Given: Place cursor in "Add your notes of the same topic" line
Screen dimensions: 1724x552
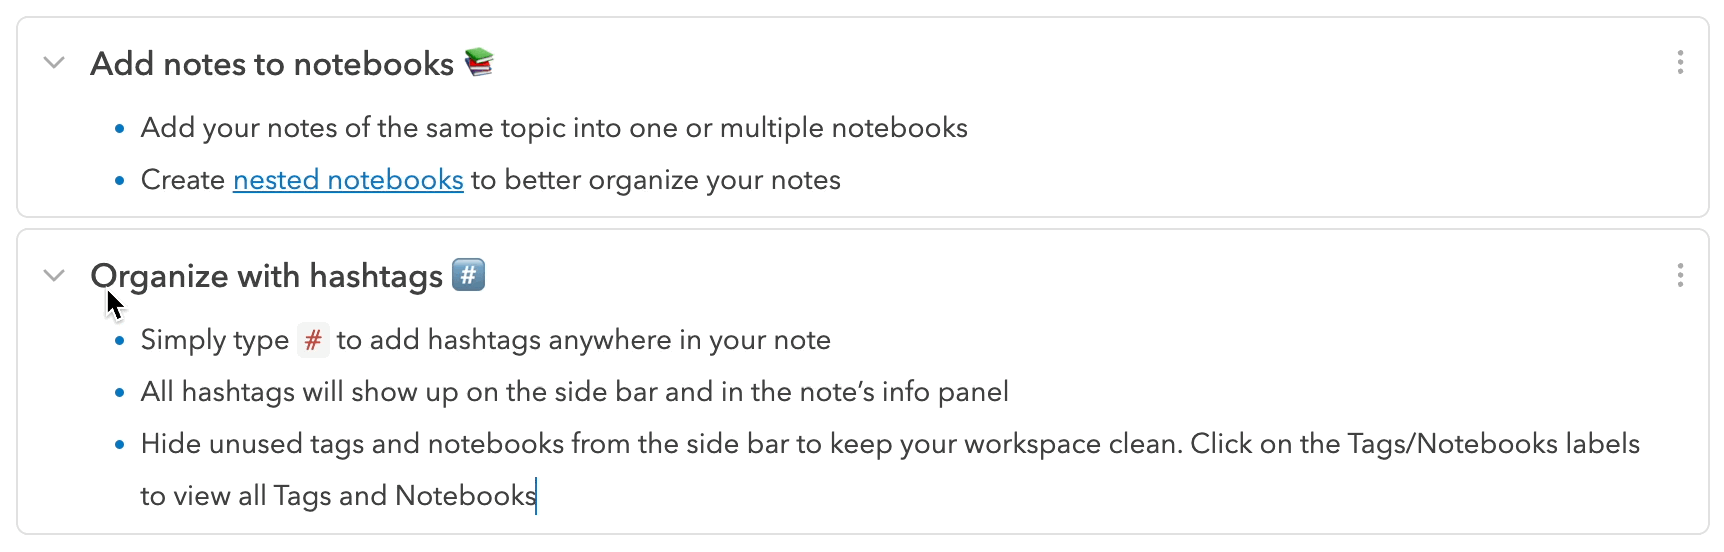Looking at the screenshot, I should (554, 128).
